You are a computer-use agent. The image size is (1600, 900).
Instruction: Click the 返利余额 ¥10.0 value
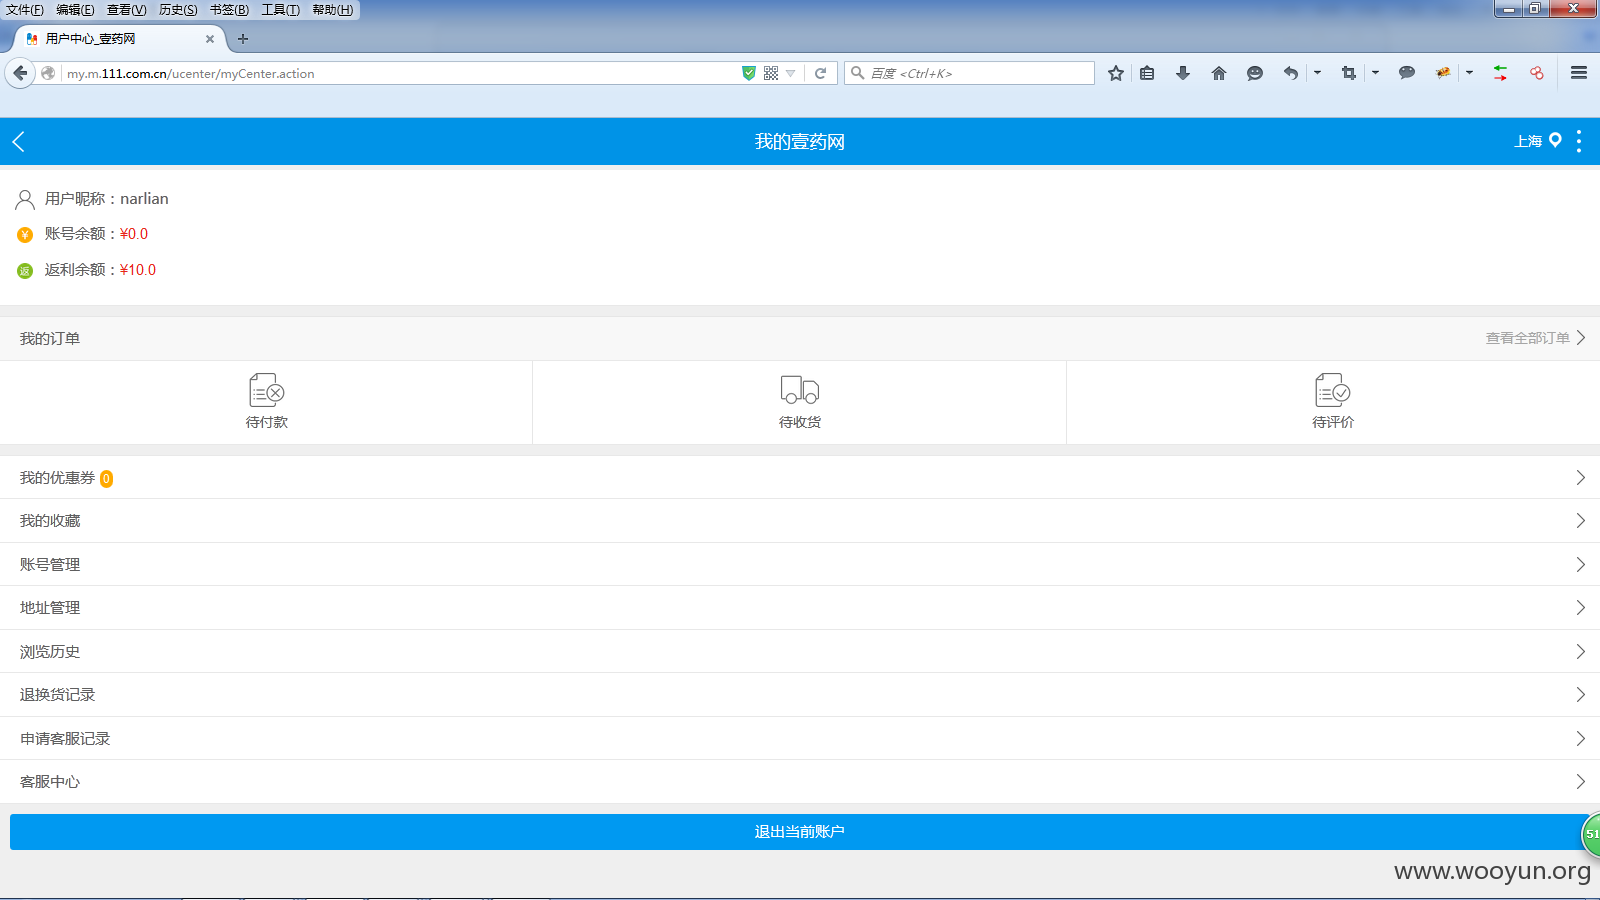click(138, 270)
